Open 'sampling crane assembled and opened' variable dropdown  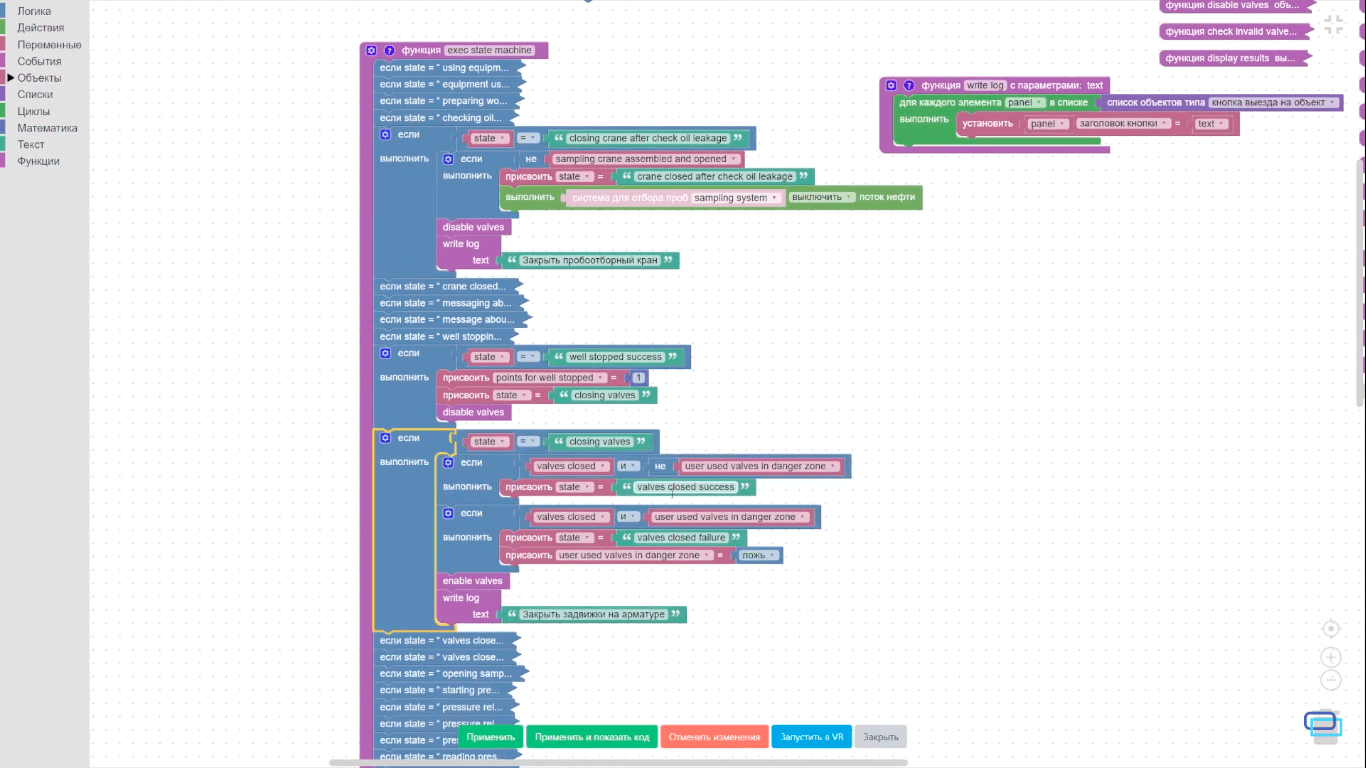[x=647, y=159]
